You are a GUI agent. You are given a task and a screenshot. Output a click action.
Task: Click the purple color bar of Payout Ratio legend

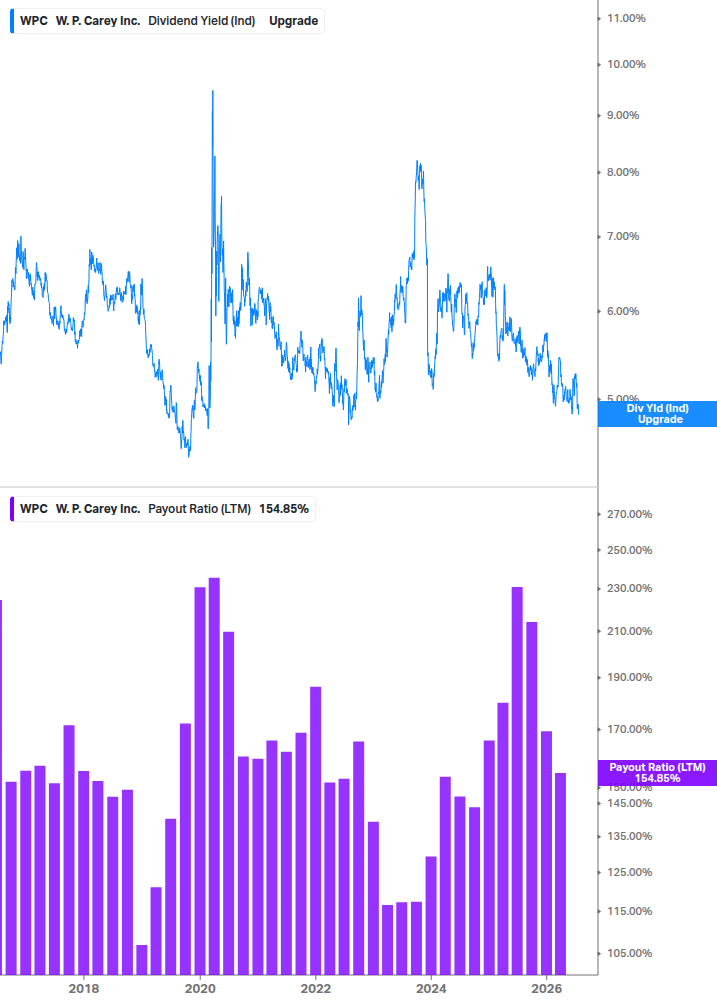click(x=12, y=509)
